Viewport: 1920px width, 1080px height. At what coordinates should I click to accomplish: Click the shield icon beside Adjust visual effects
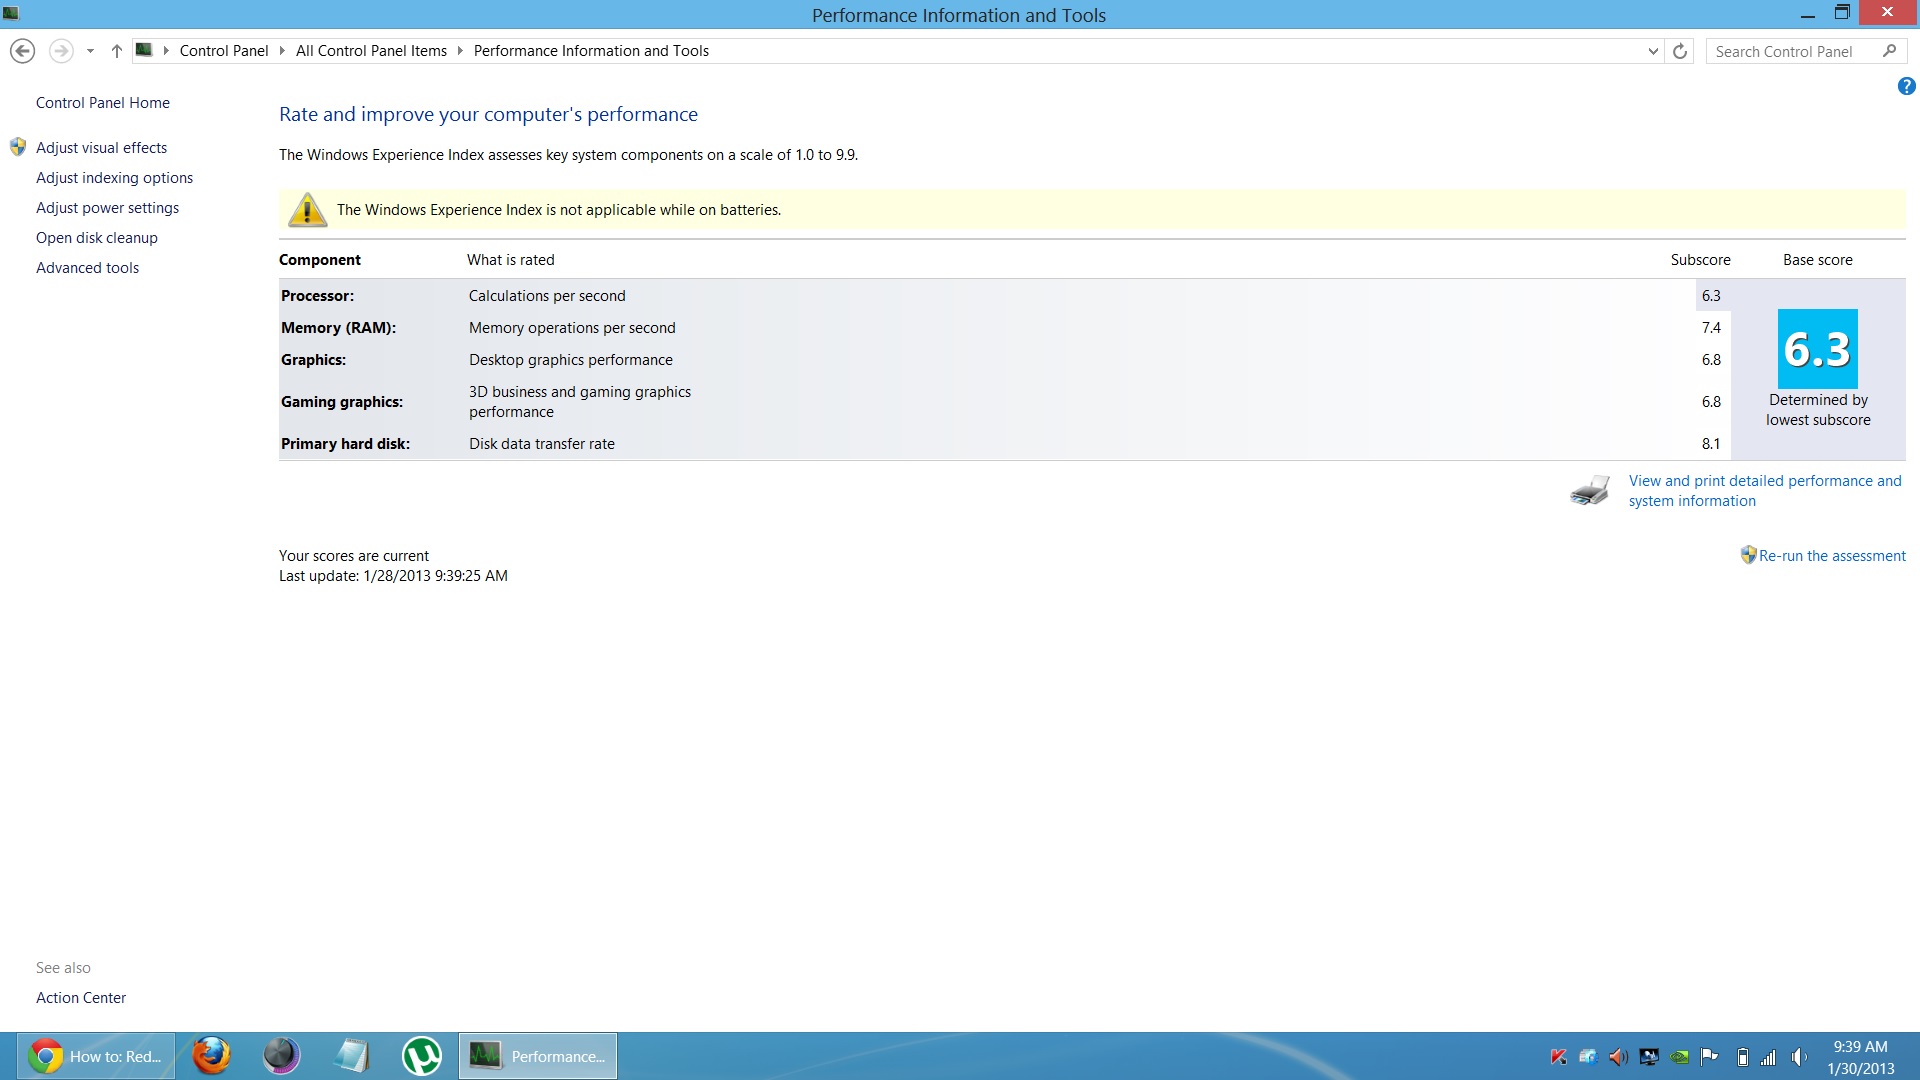point(18,147)
